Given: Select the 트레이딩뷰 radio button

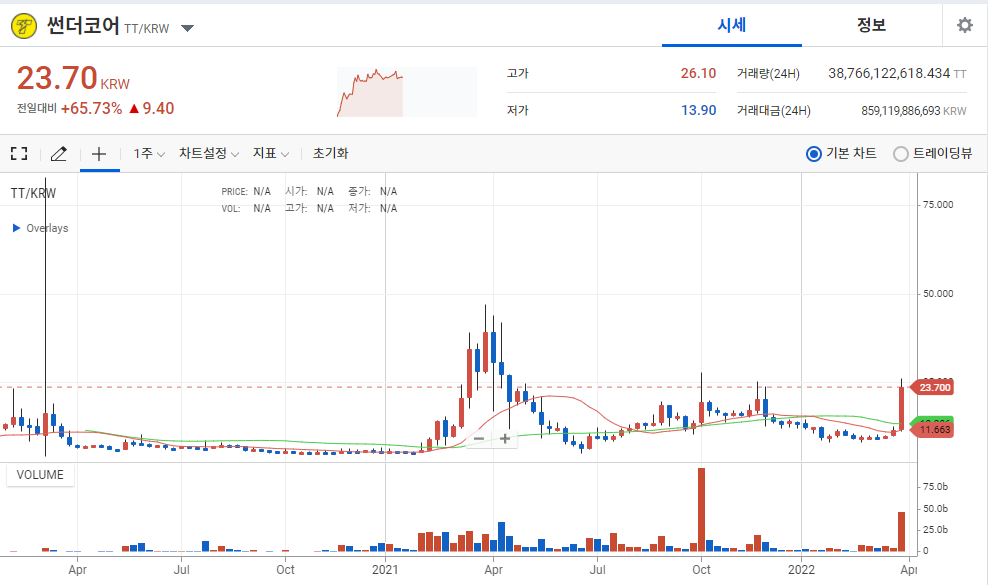Looking at the screenshot, I should 900,154.
